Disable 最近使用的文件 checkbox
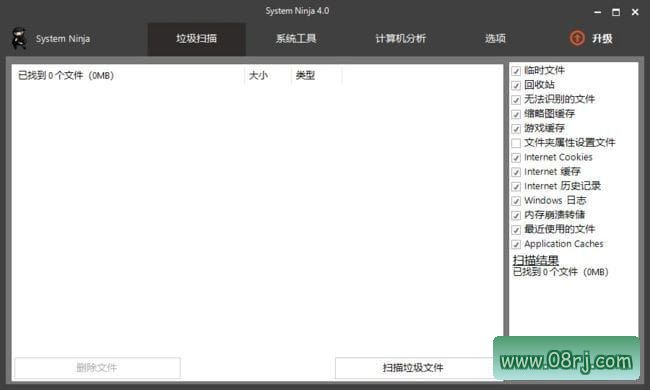Viewport: 650px width, 390px height. (x=516, y=230)
